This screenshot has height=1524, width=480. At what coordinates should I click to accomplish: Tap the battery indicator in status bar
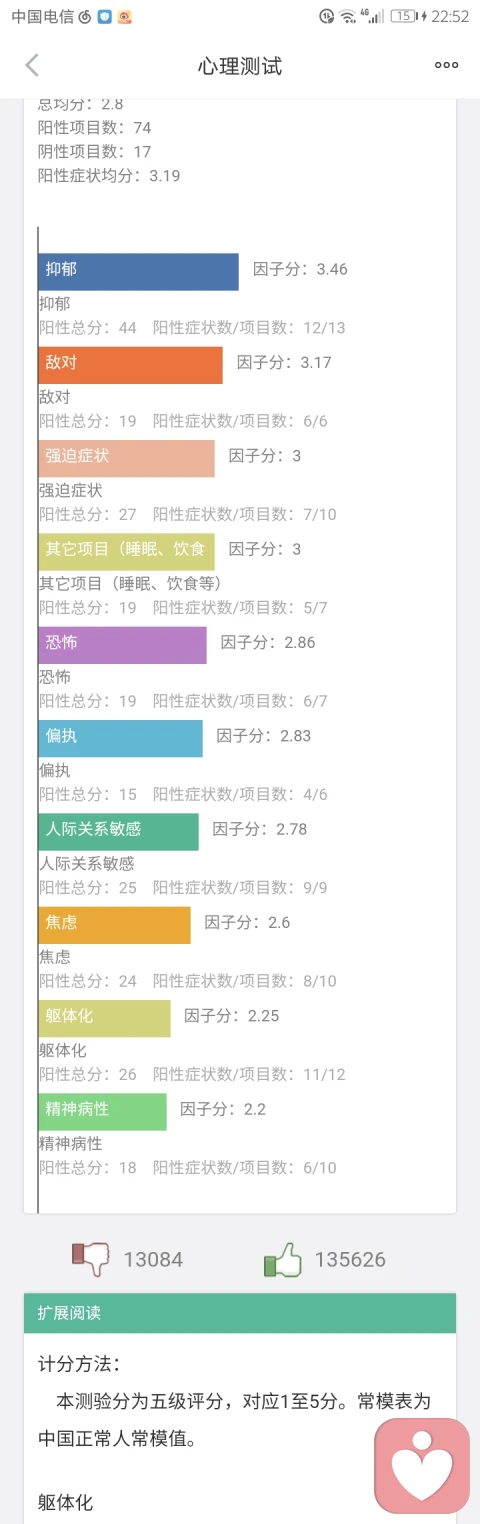[403, 16]
